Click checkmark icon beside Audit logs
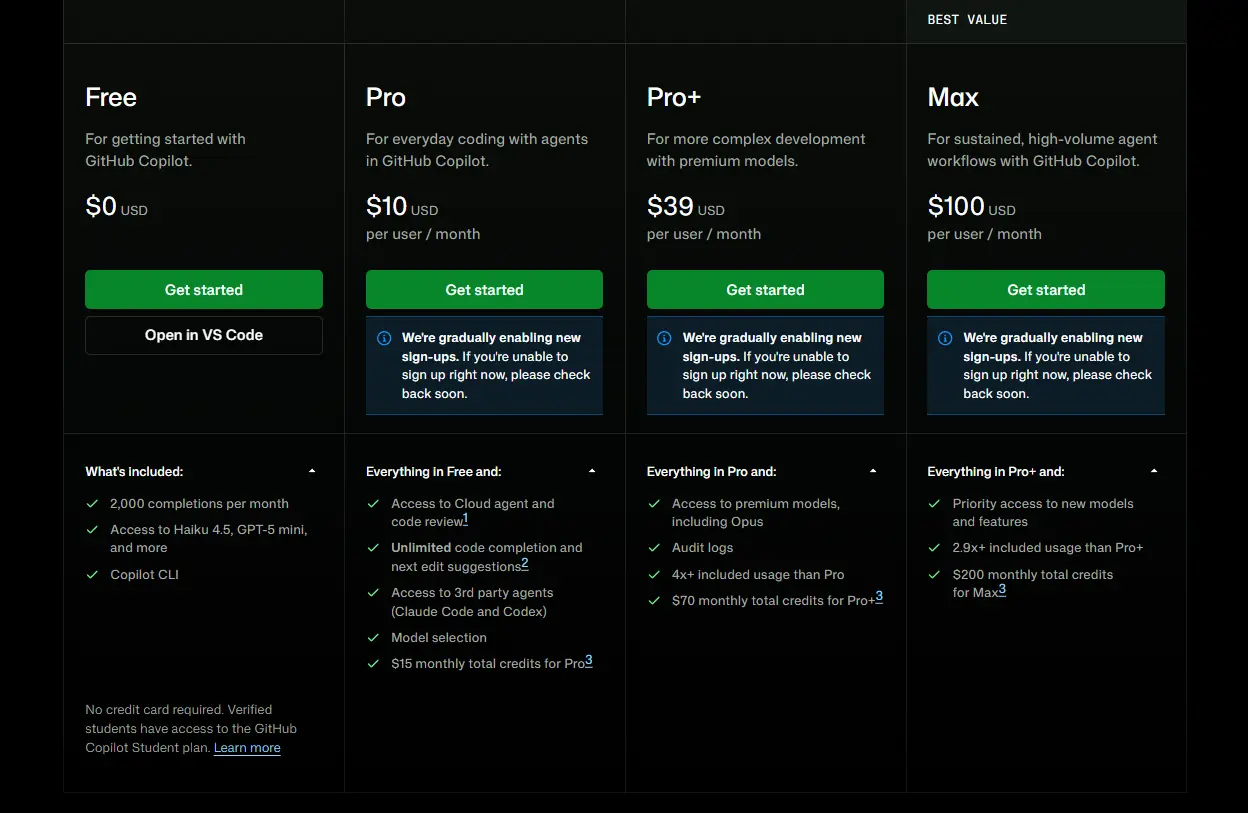This screenshot has height=813, width=1248. point(654,548)
